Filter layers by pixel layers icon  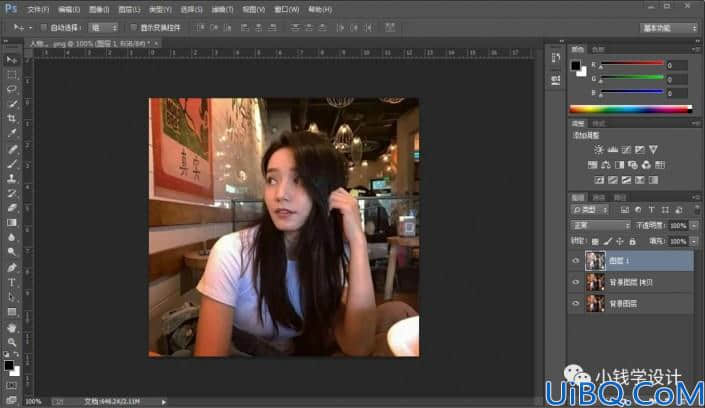[625, 210]
